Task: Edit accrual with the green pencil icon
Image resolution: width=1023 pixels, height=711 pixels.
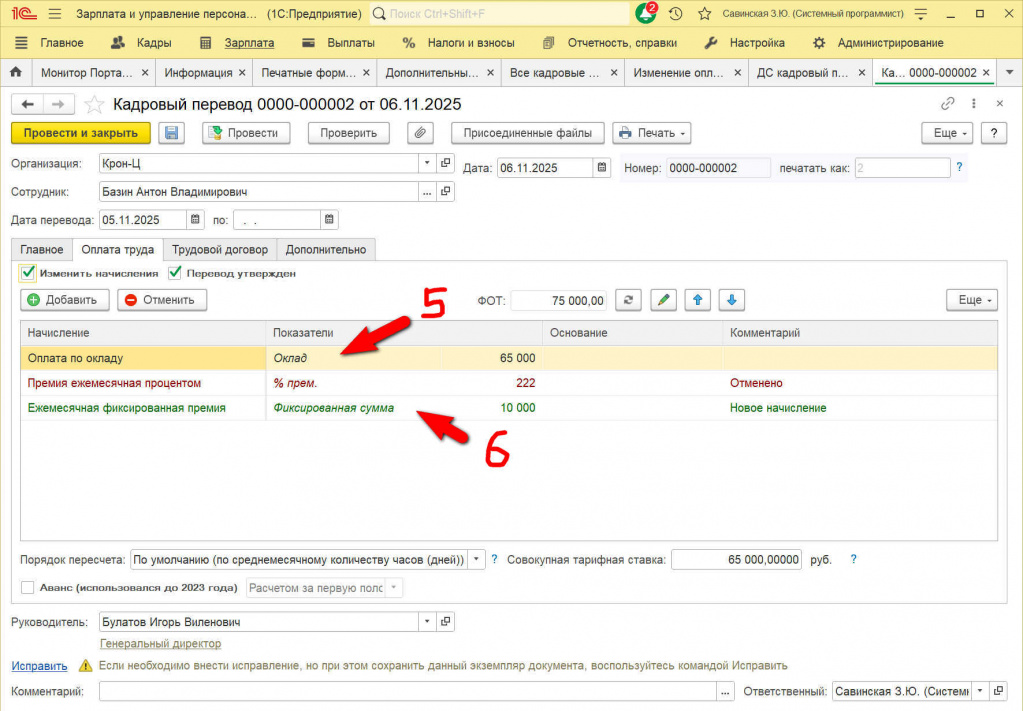Action: (x=664, y=300)
